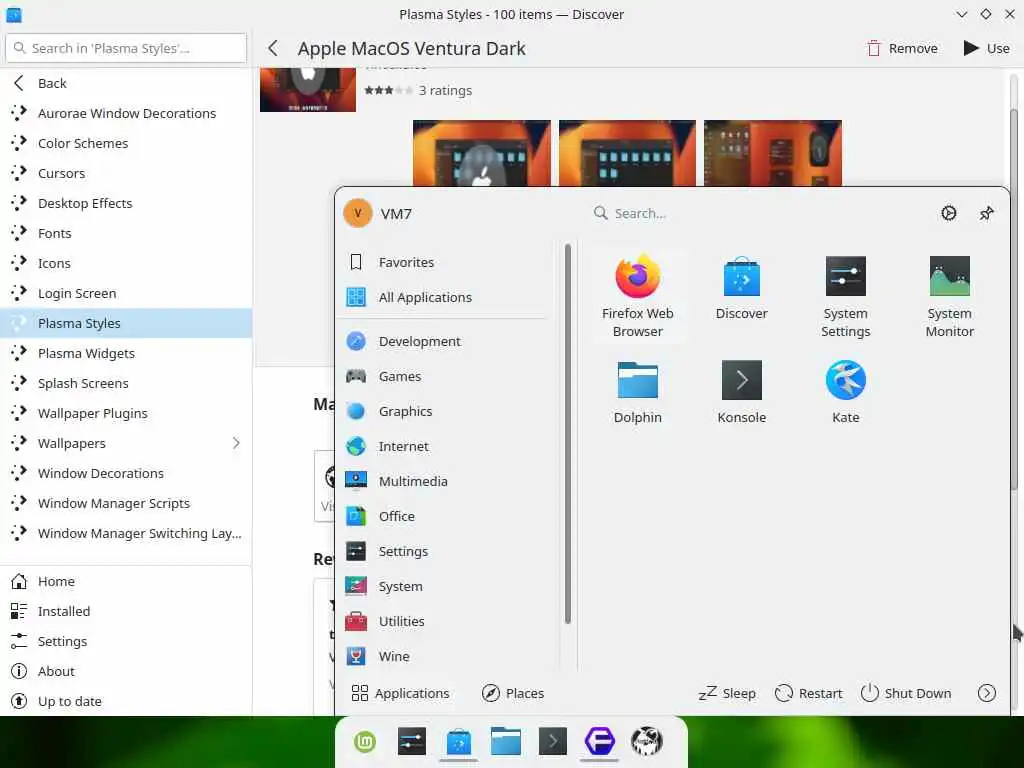Image resolution: width=1024 pixels, height=768 pixels.
Task: Open the Graphics category
Action: coord(447,411)
